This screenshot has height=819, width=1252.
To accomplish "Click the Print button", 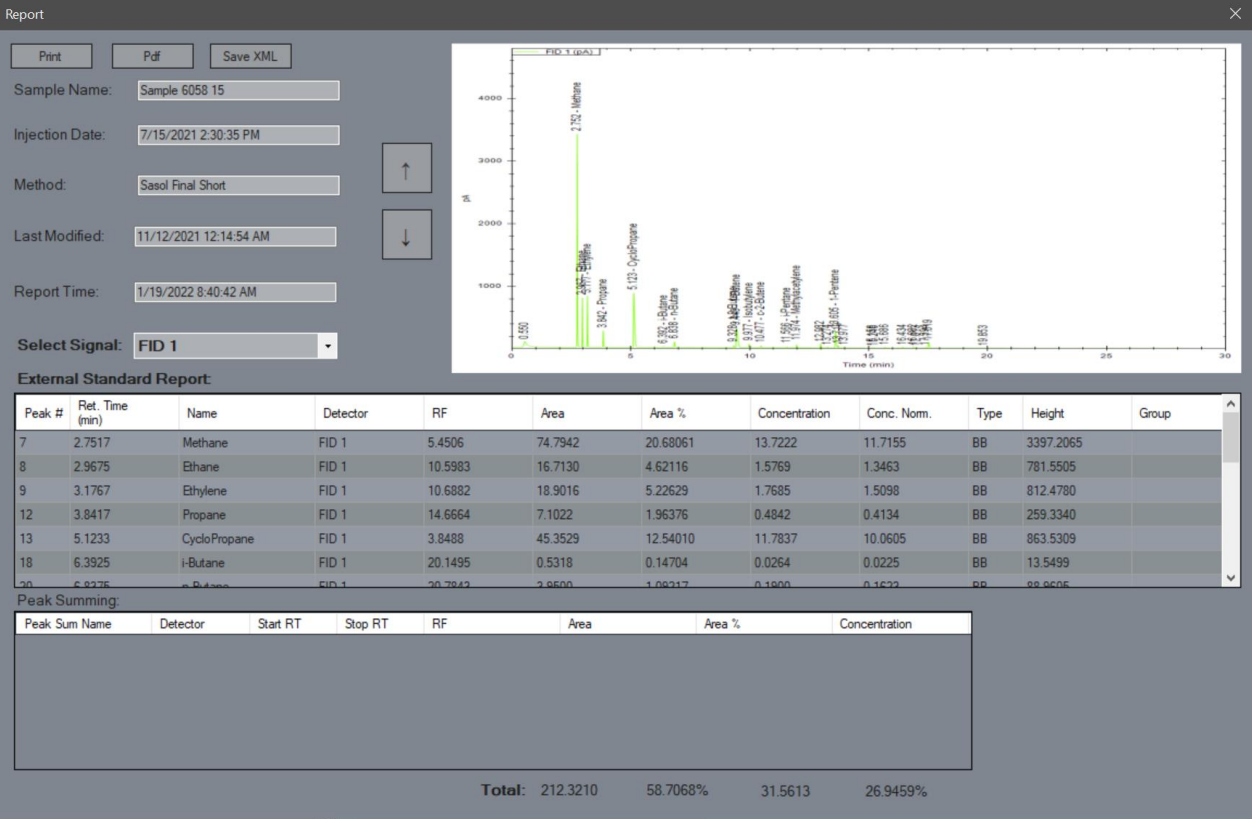I will pos(51,57).
